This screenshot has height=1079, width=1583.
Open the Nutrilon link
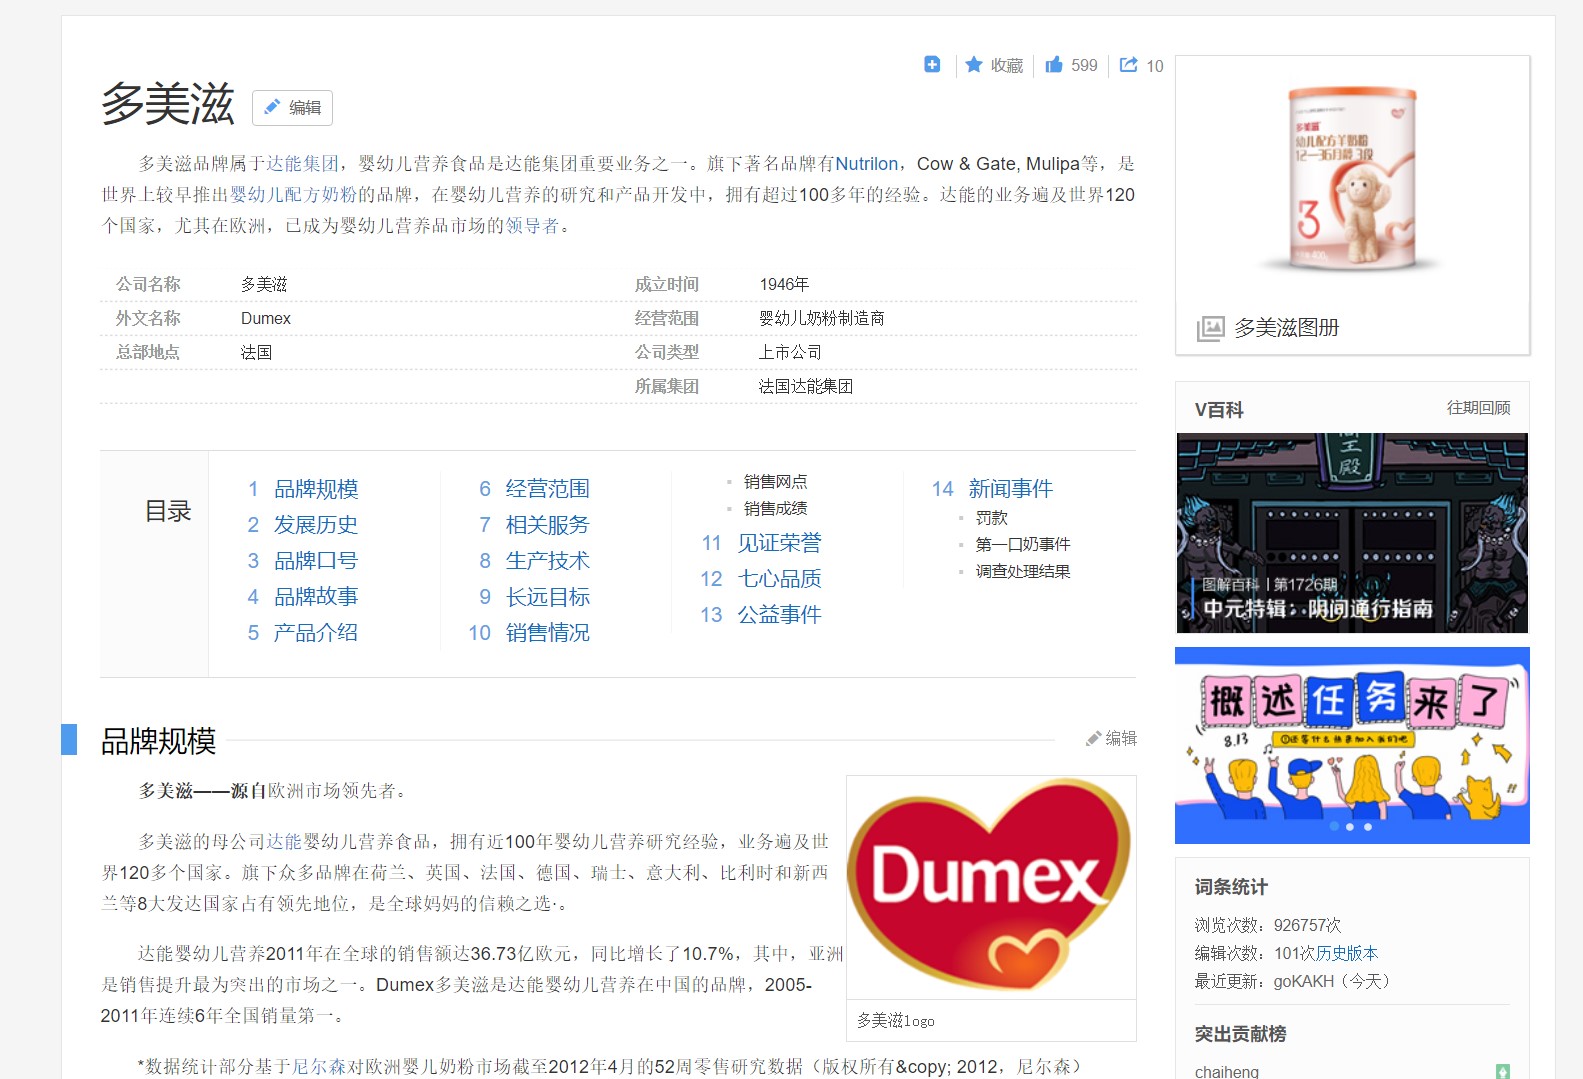click(x=867, y=164)
